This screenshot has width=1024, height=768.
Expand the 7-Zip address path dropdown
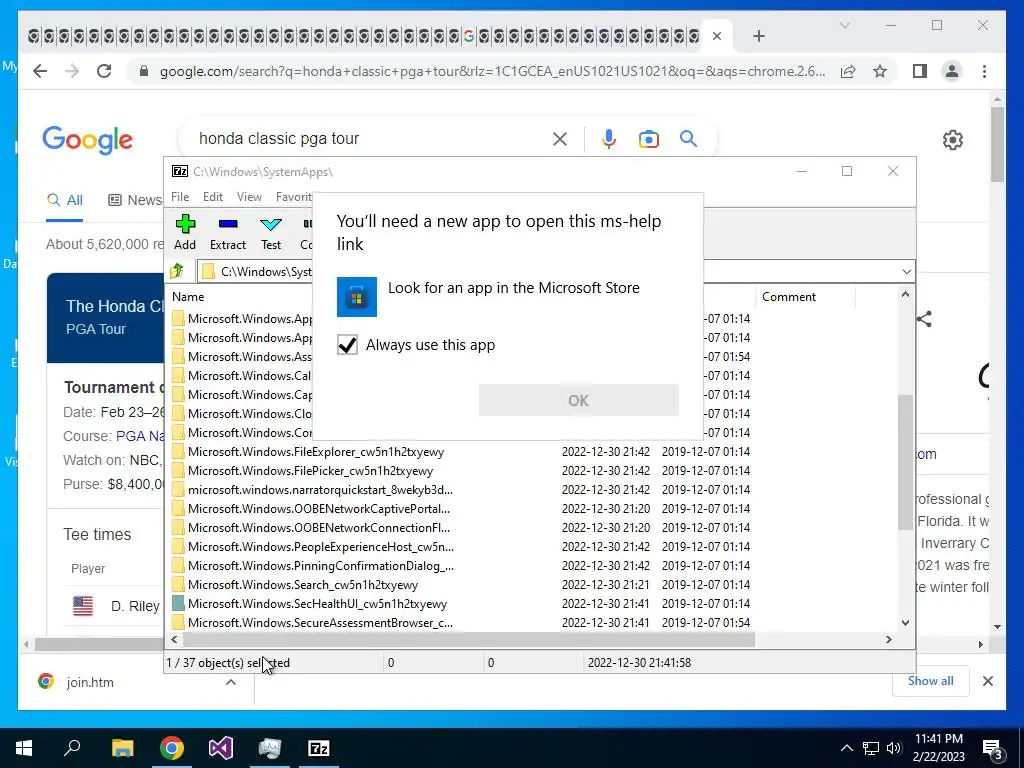tap(906, 272)
